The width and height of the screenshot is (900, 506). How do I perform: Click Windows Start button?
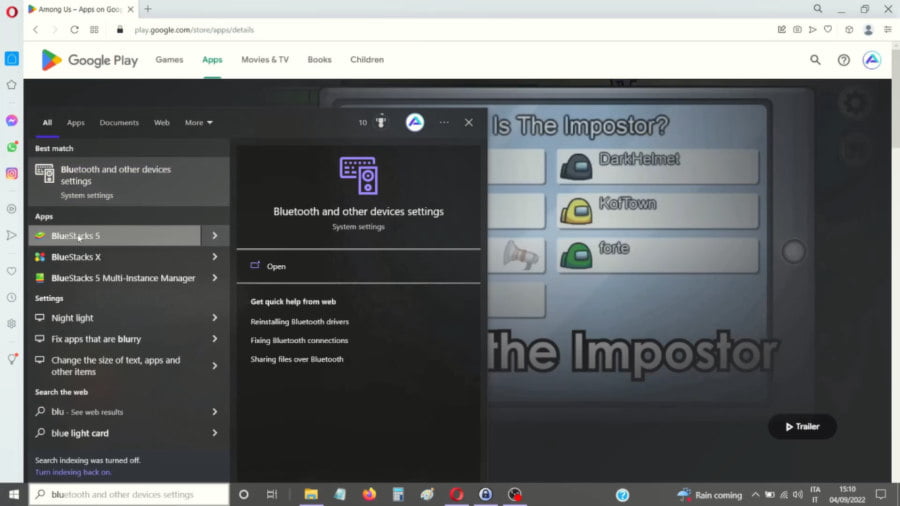pyautogui.click(x=14, y=494)
